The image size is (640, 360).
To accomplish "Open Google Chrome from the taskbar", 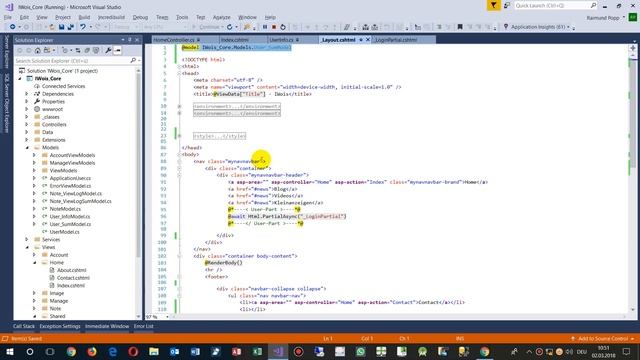I will 71,351.
